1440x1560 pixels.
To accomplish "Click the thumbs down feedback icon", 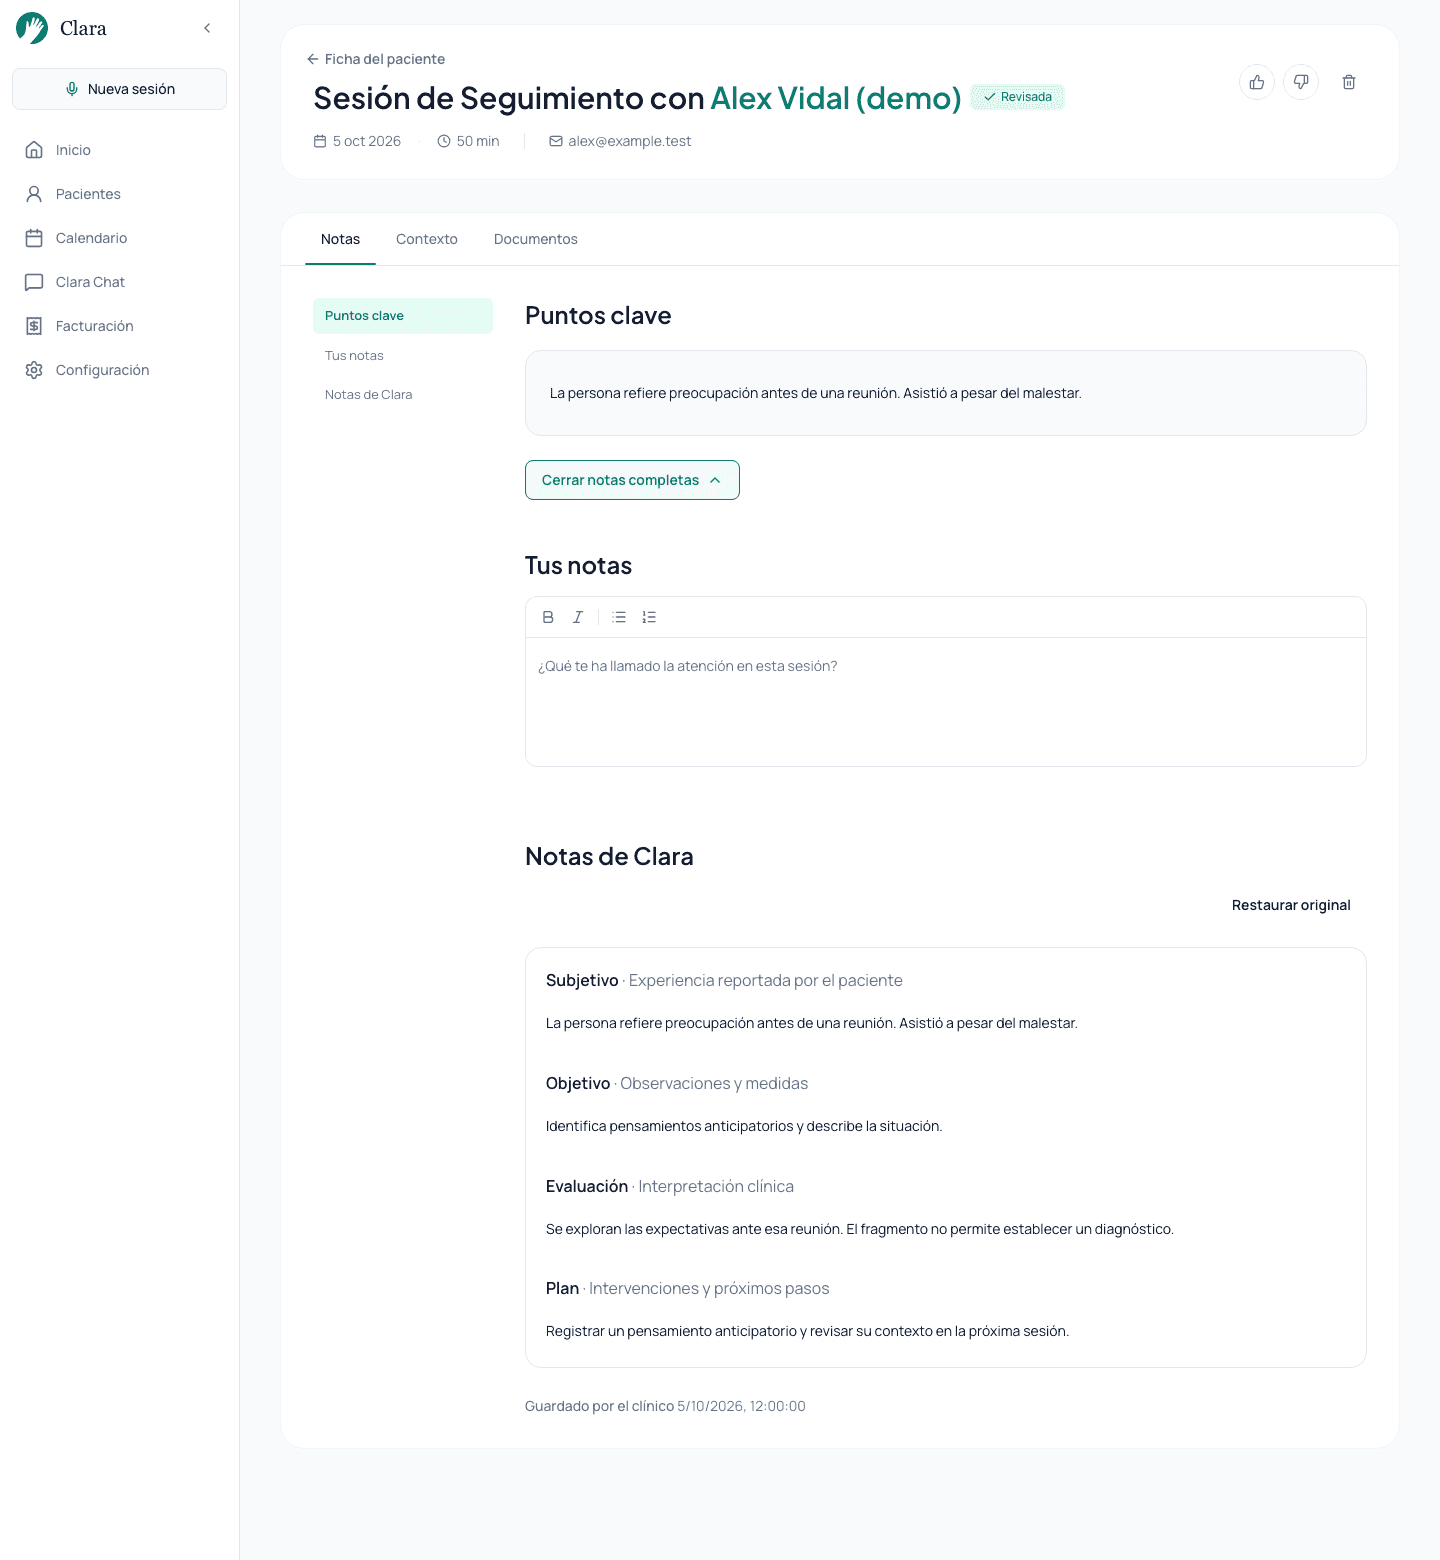I will point(1301,82).
